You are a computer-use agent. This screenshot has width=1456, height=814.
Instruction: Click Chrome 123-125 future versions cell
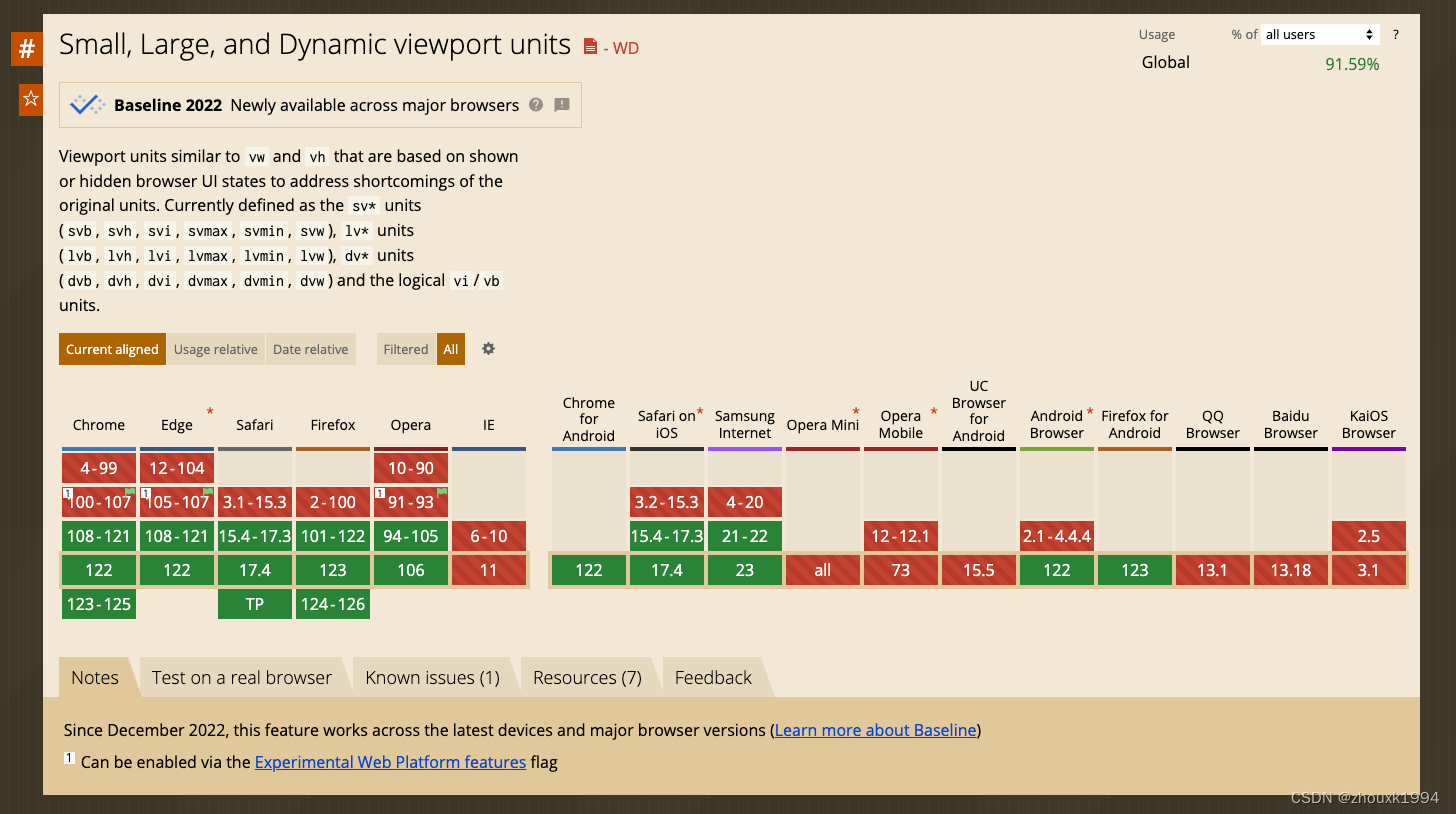[x=99, y=604]
